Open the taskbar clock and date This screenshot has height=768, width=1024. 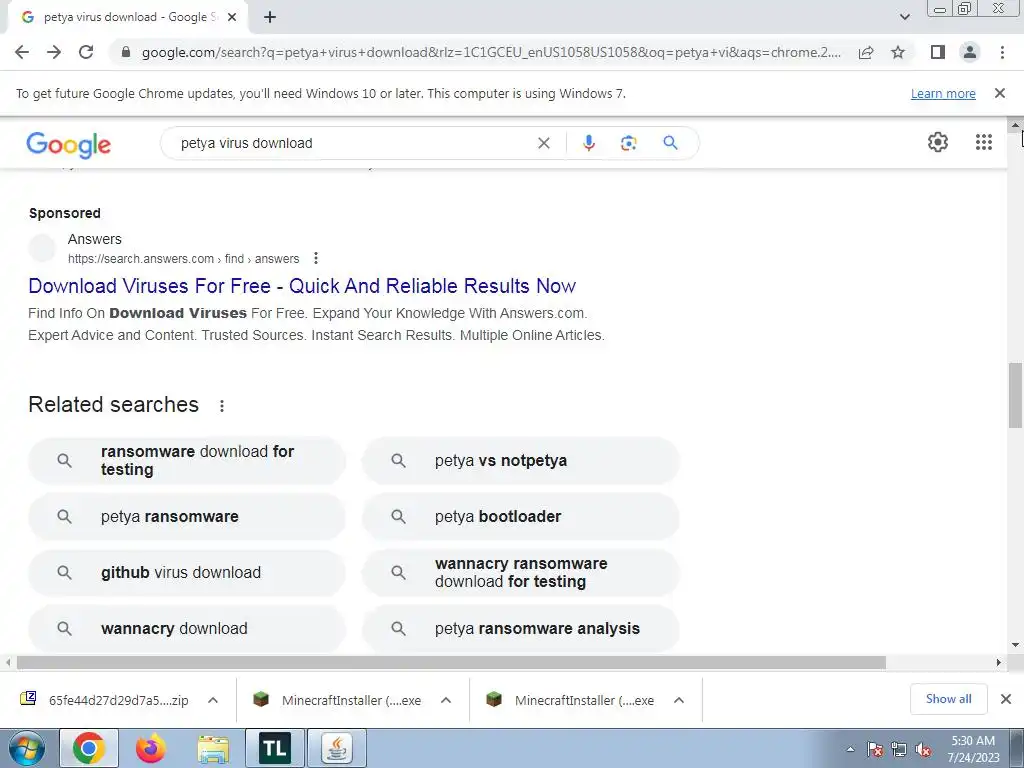[973, 749]
